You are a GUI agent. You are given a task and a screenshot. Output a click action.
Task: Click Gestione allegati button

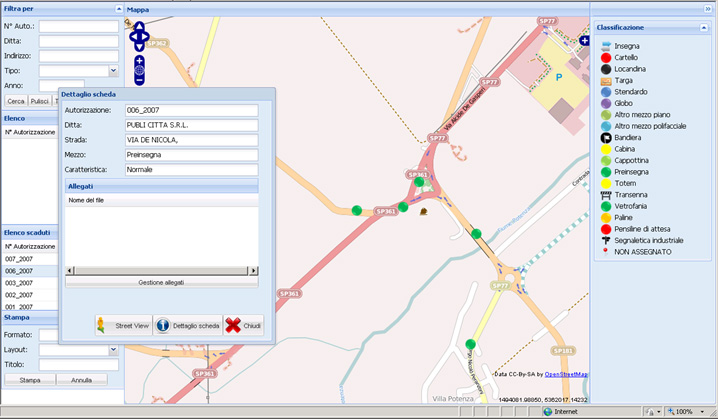pyautogui.click(x=161, y=283)
